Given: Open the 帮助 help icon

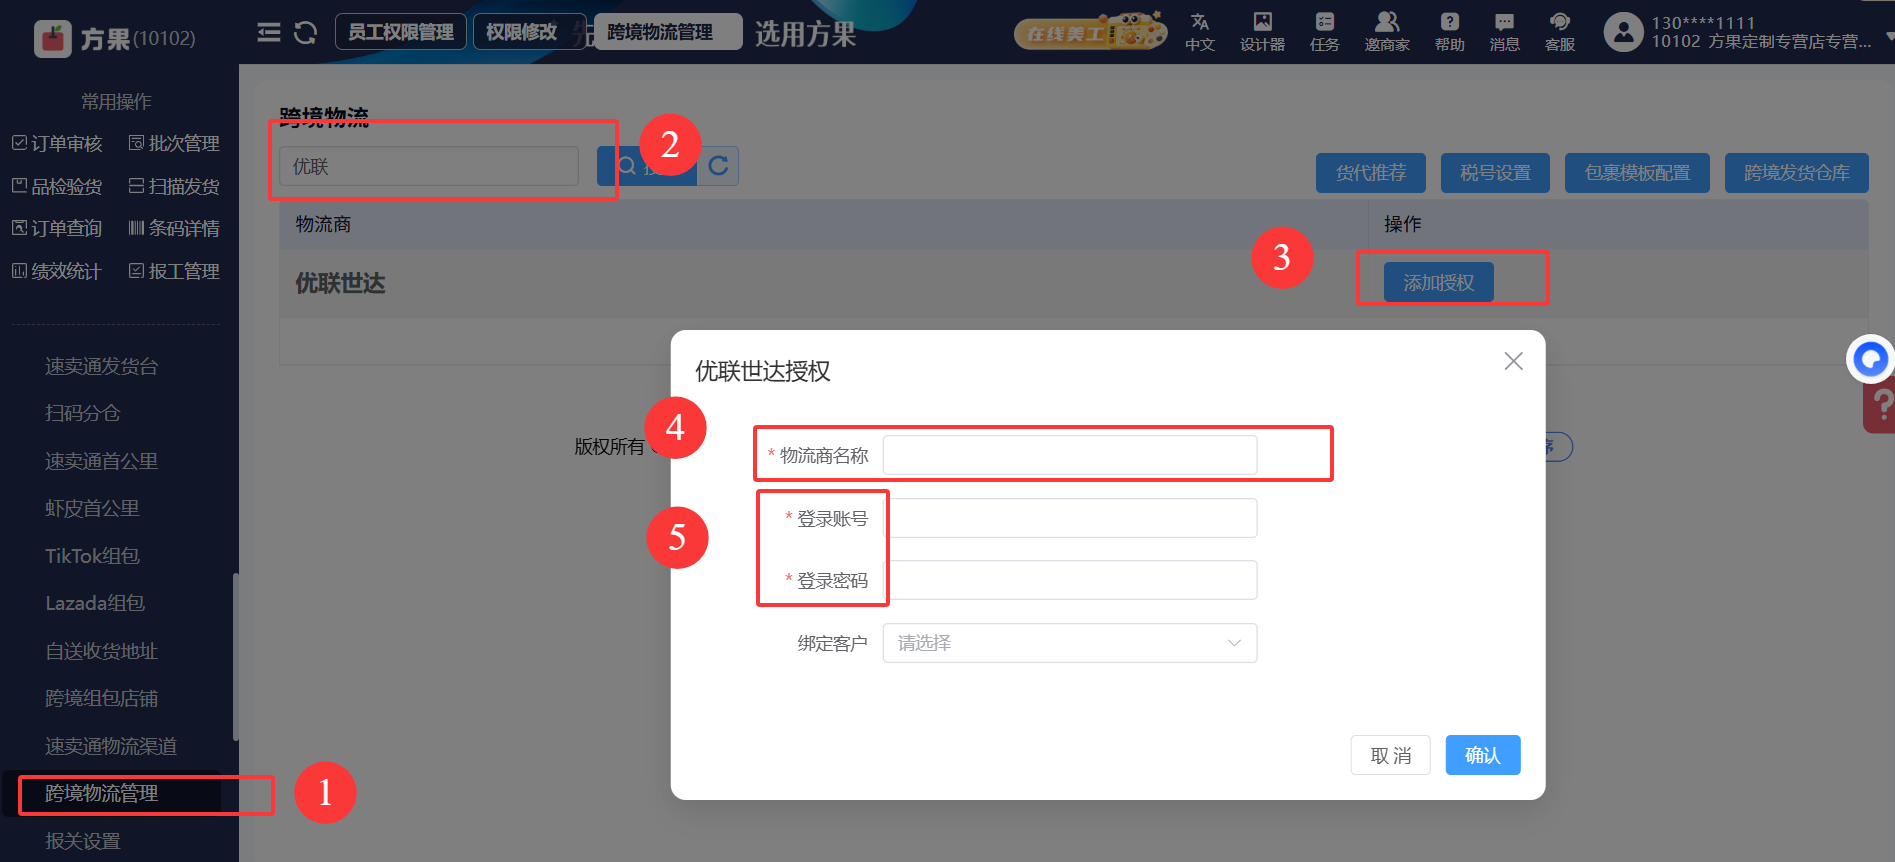Looking at the screenshot, I should pos(1450,32).
